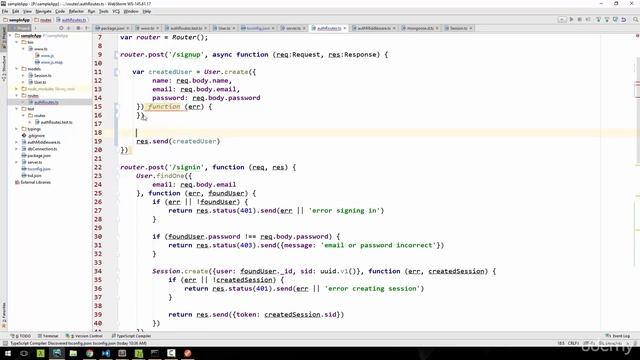Open the File menu
Image resolution: width=640 pixels, height=360 pixels.
[x=5, y=11]
